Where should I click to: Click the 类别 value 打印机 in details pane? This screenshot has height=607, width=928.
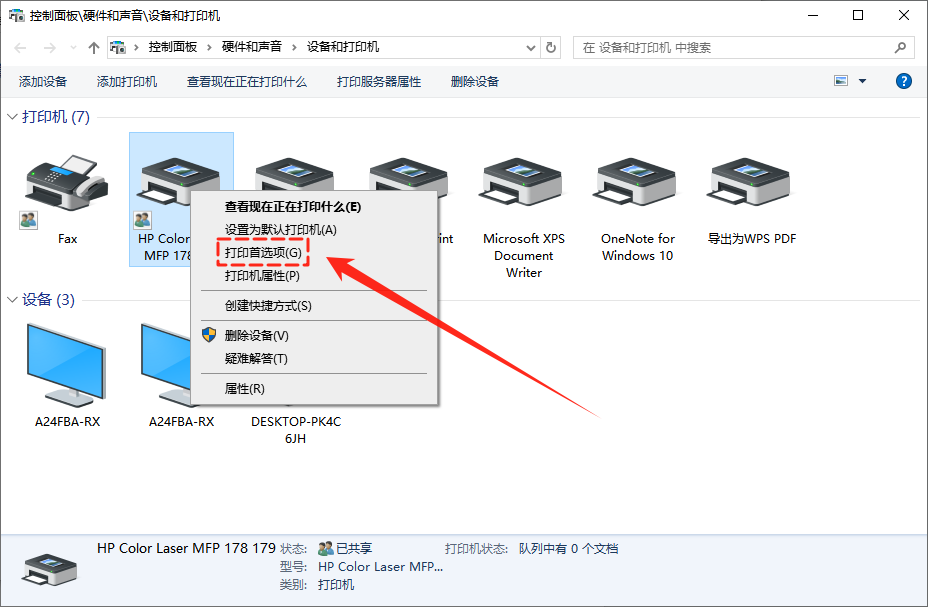pyautogui.click(x=336, y=585)
